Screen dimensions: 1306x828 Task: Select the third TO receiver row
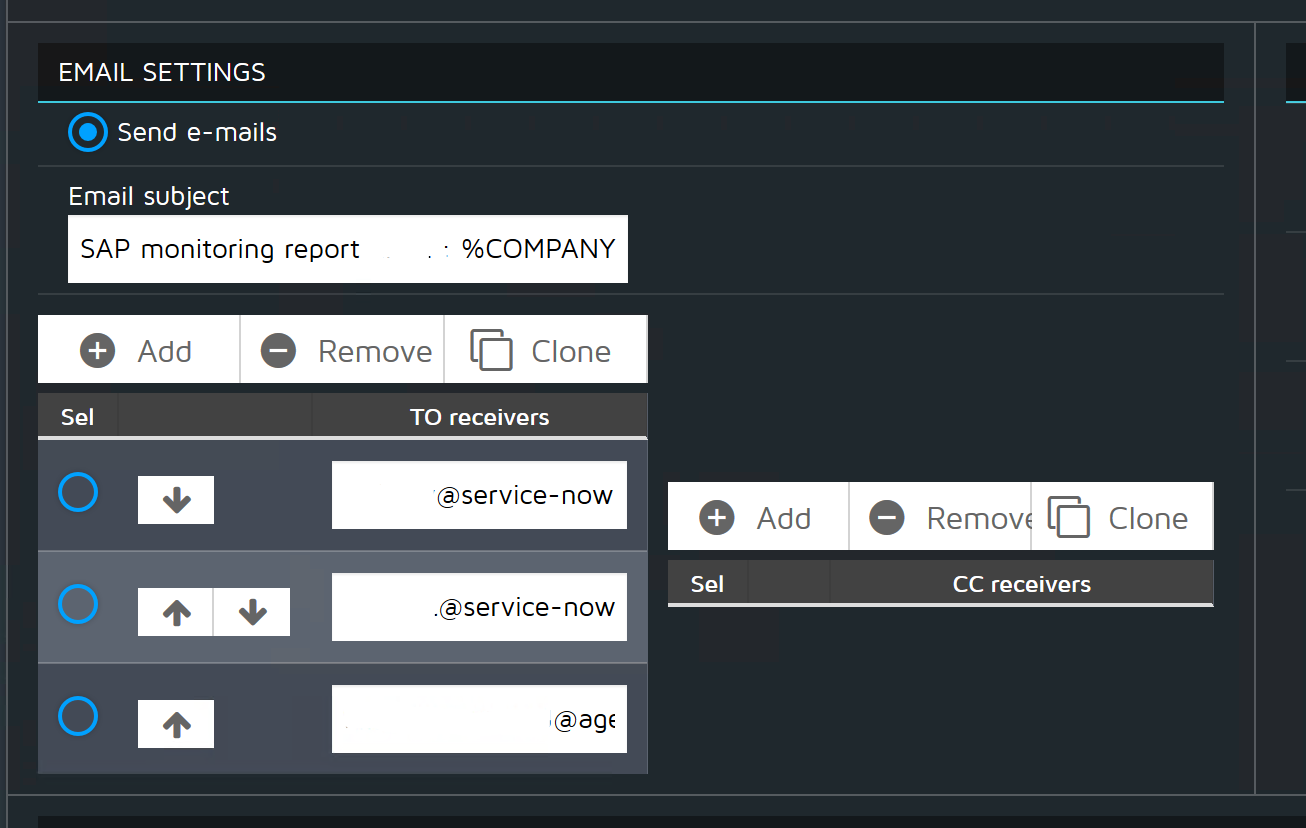click(x=78, y=717)
